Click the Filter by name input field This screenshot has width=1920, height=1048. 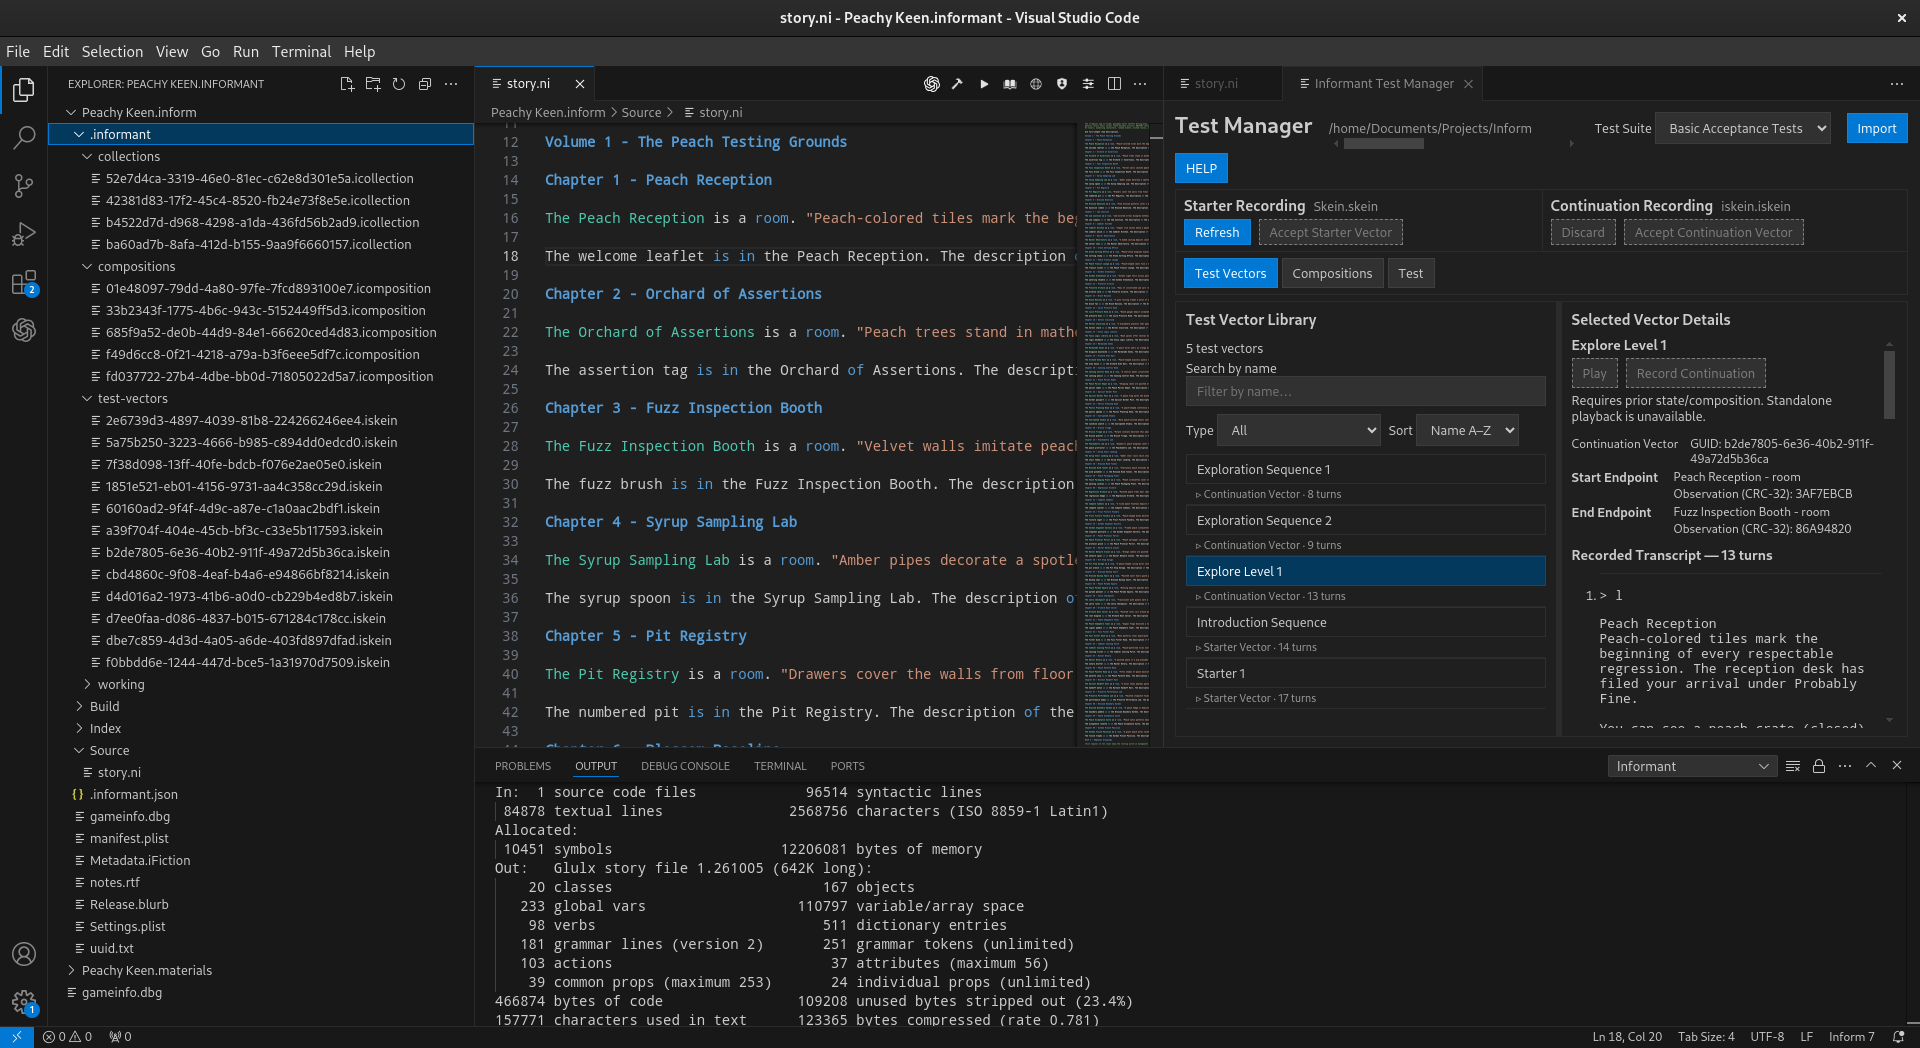tap(1365, 391)
